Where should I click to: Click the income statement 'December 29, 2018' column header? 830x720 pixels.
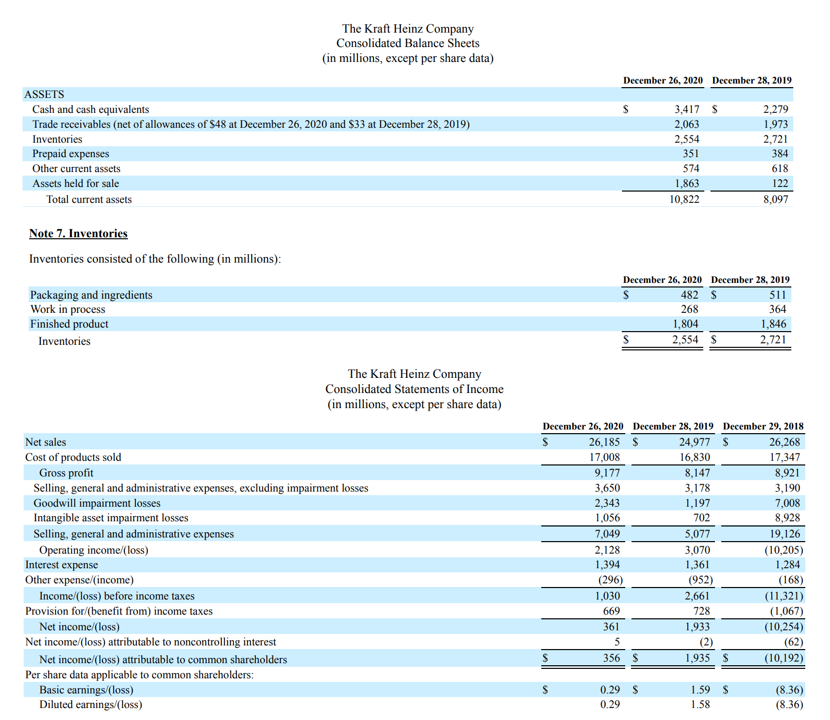(763, 426)
